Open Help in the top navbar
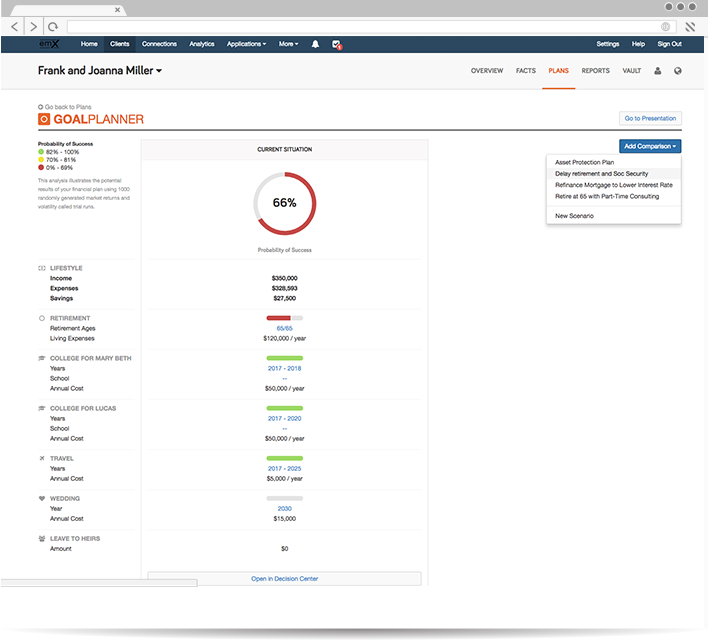This screenshot has width=708, height=640. pyautogui.click(x=638, y=44)
